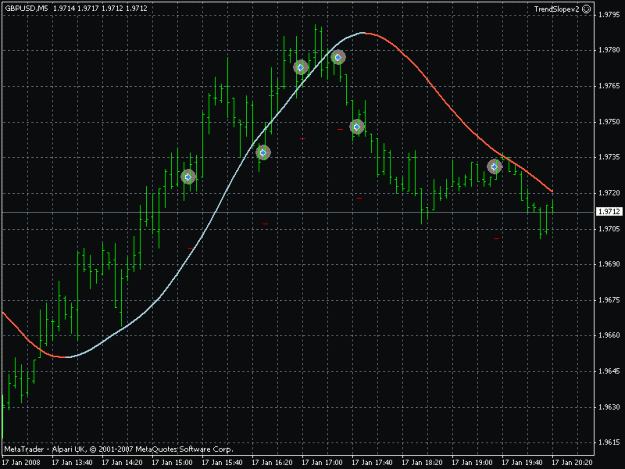Click price axis label 1.9765

(x=609, y=86)
